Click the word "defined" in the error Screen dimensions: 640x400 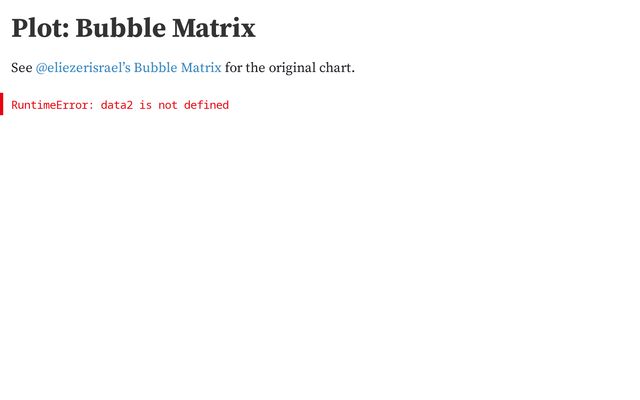point(206,105)
